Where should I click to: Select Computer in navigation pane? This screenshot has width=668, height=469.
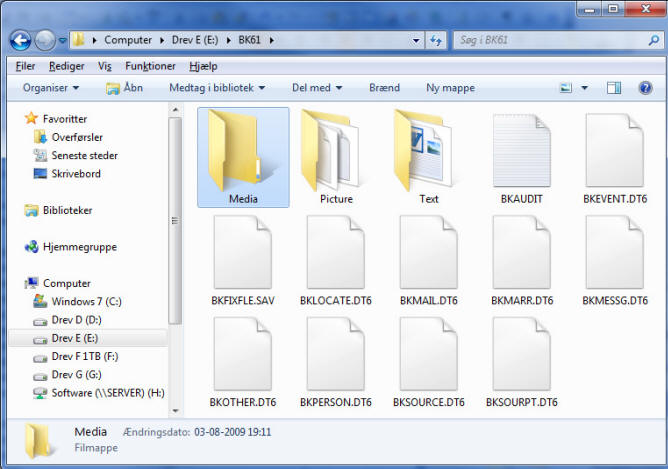click(x=66, y=283)
